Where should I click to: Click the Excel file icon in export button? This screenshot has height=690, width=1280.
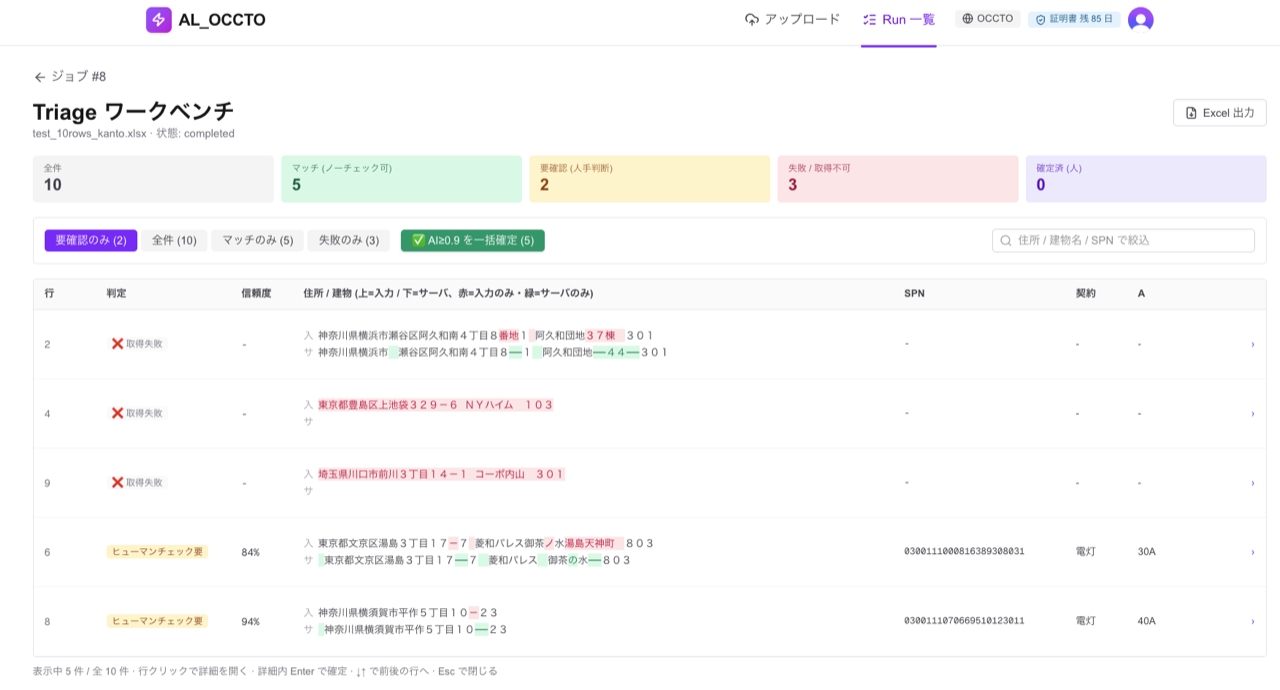click(1191, 113)
